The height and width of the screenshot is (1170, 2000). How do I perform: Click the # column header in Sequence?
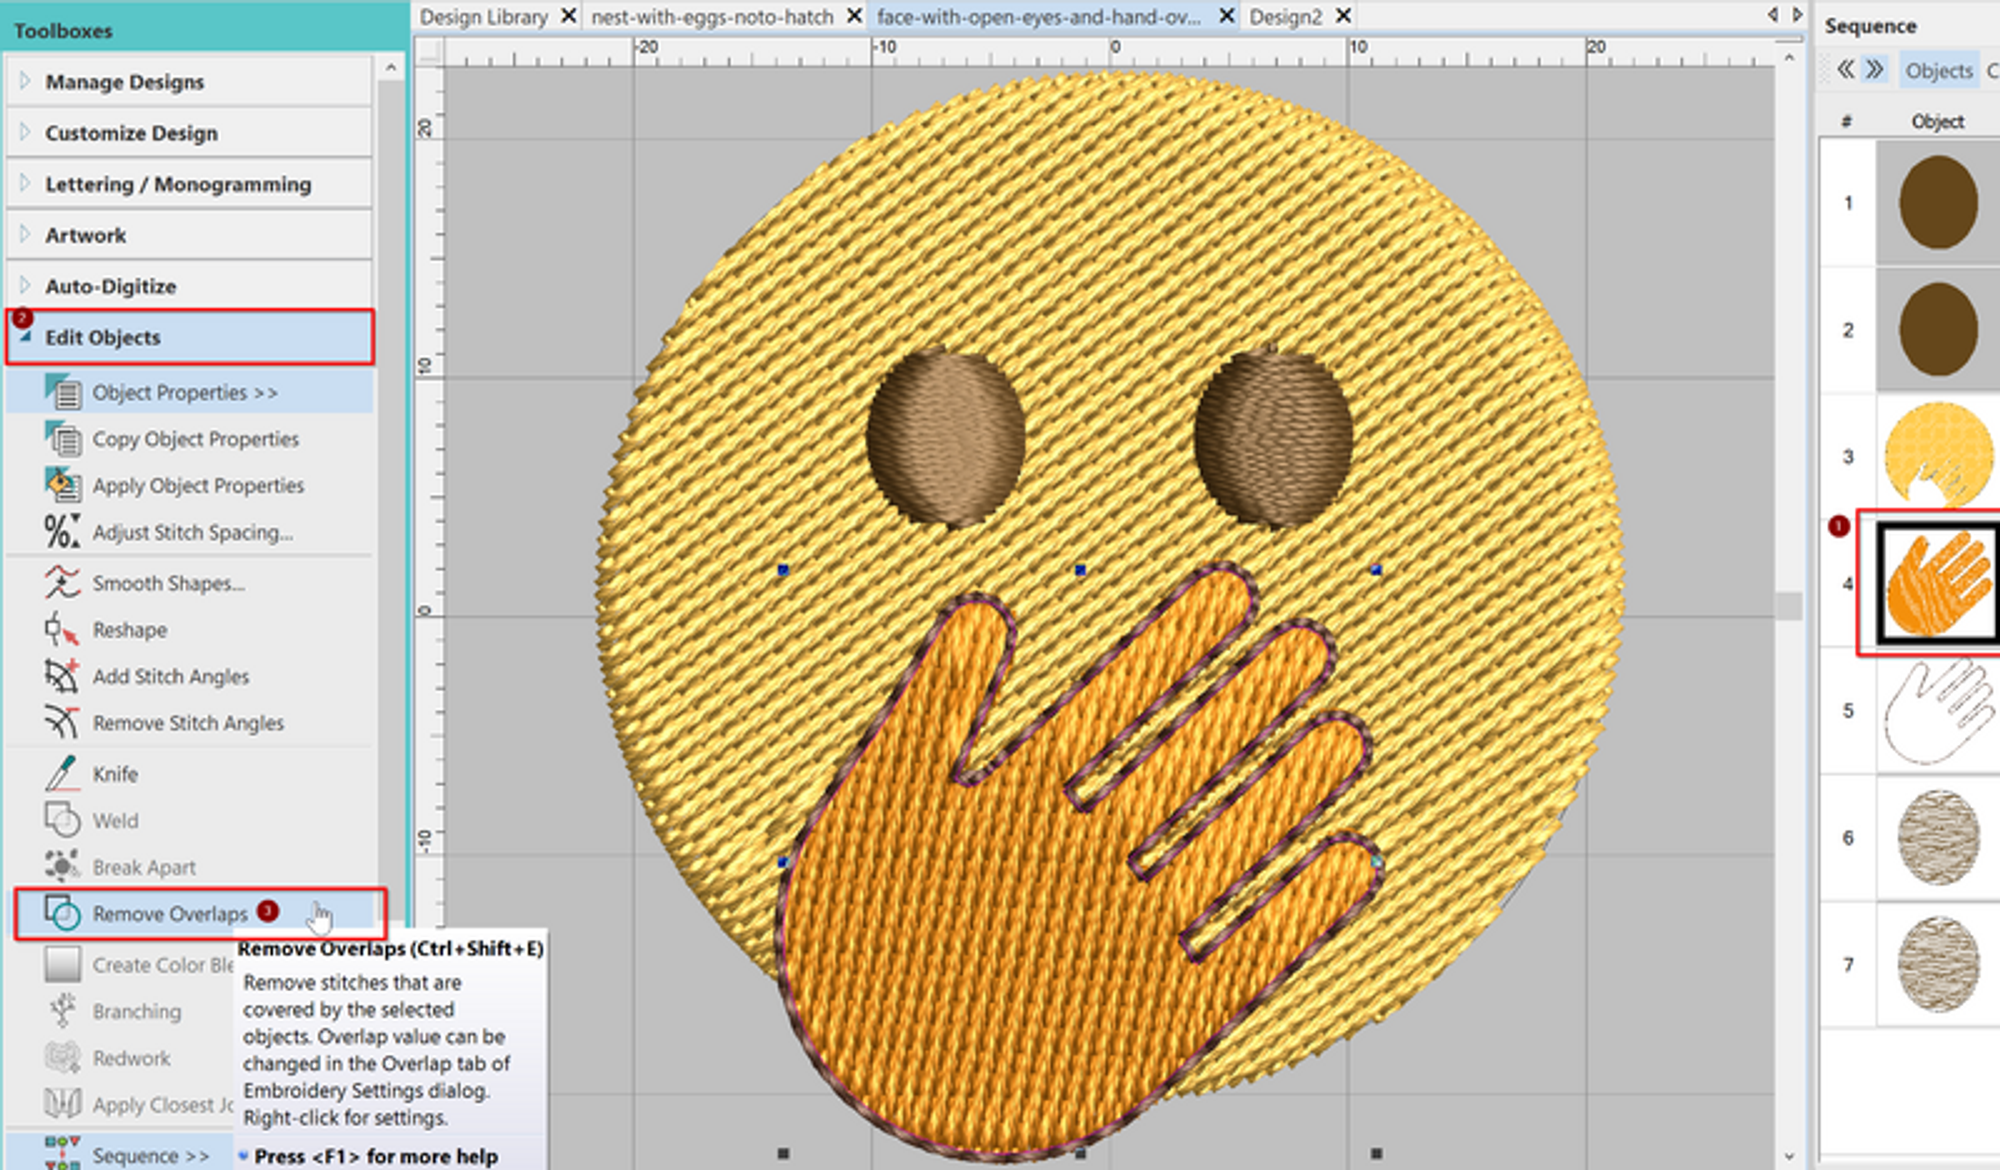click(1846, 121)
